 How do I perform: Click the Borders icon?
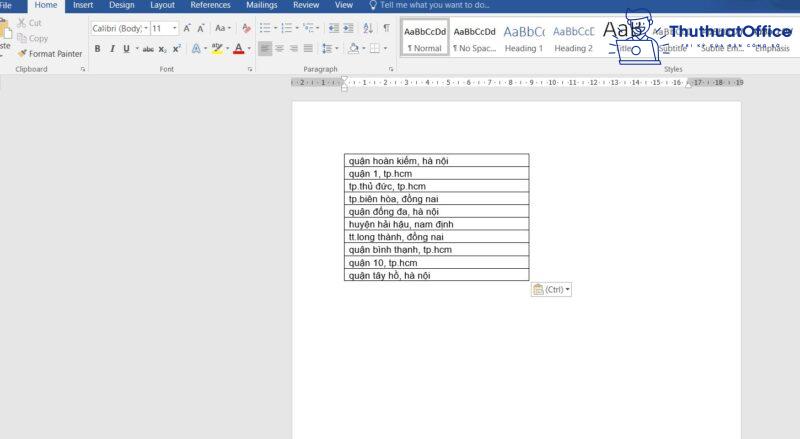pos(375,49)
